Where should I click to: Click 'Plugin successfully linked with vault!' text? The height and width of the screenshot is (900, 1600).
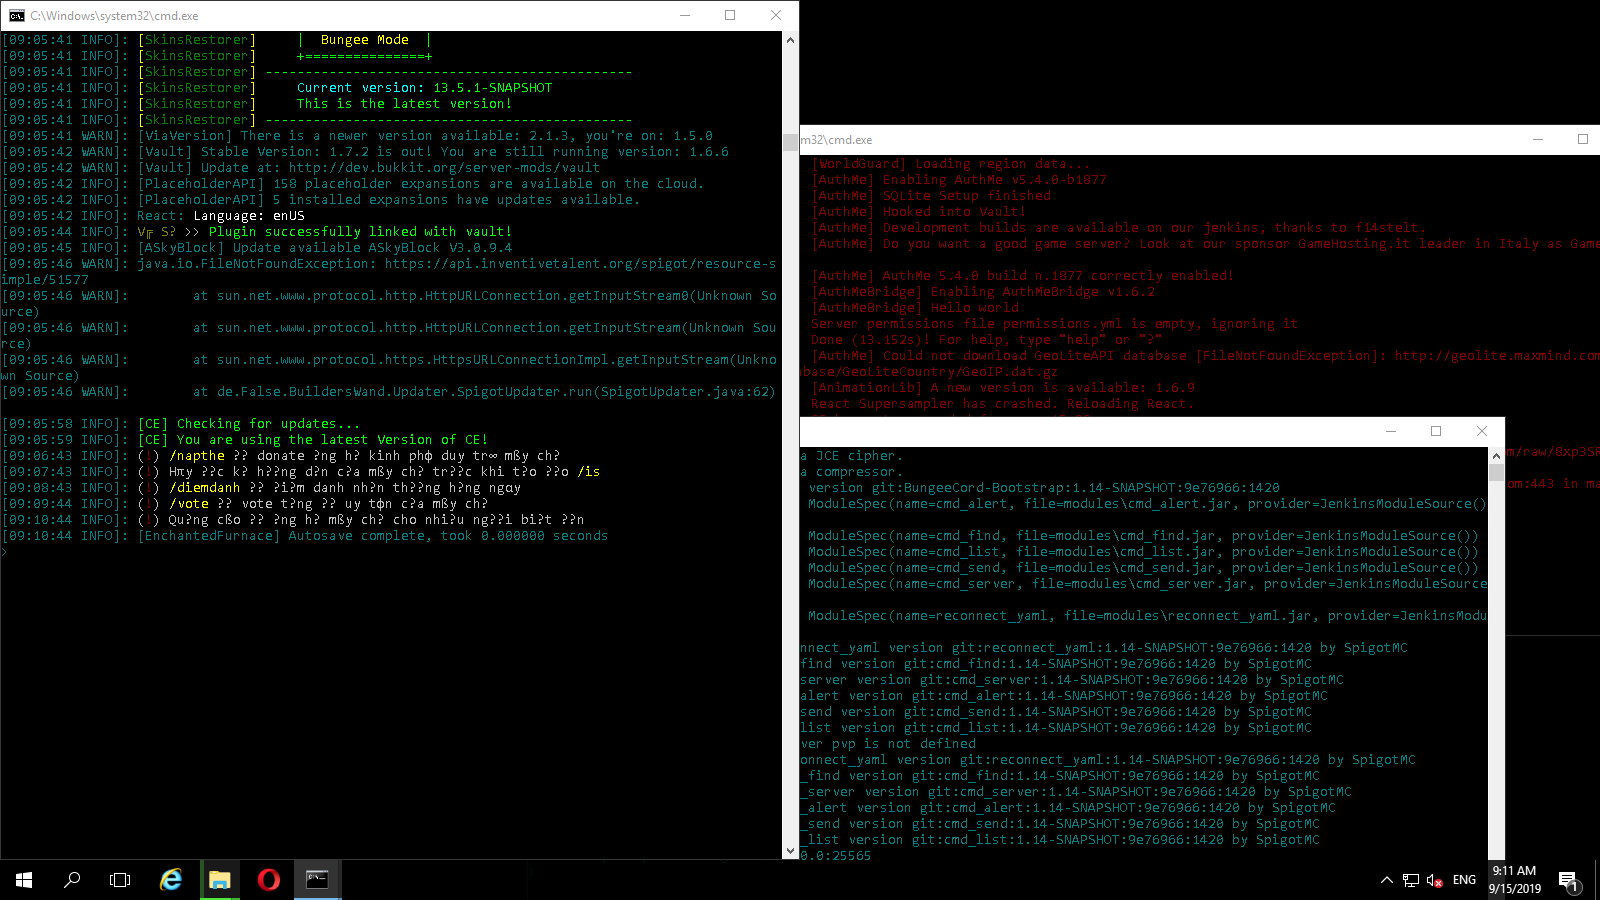(360, 232)
